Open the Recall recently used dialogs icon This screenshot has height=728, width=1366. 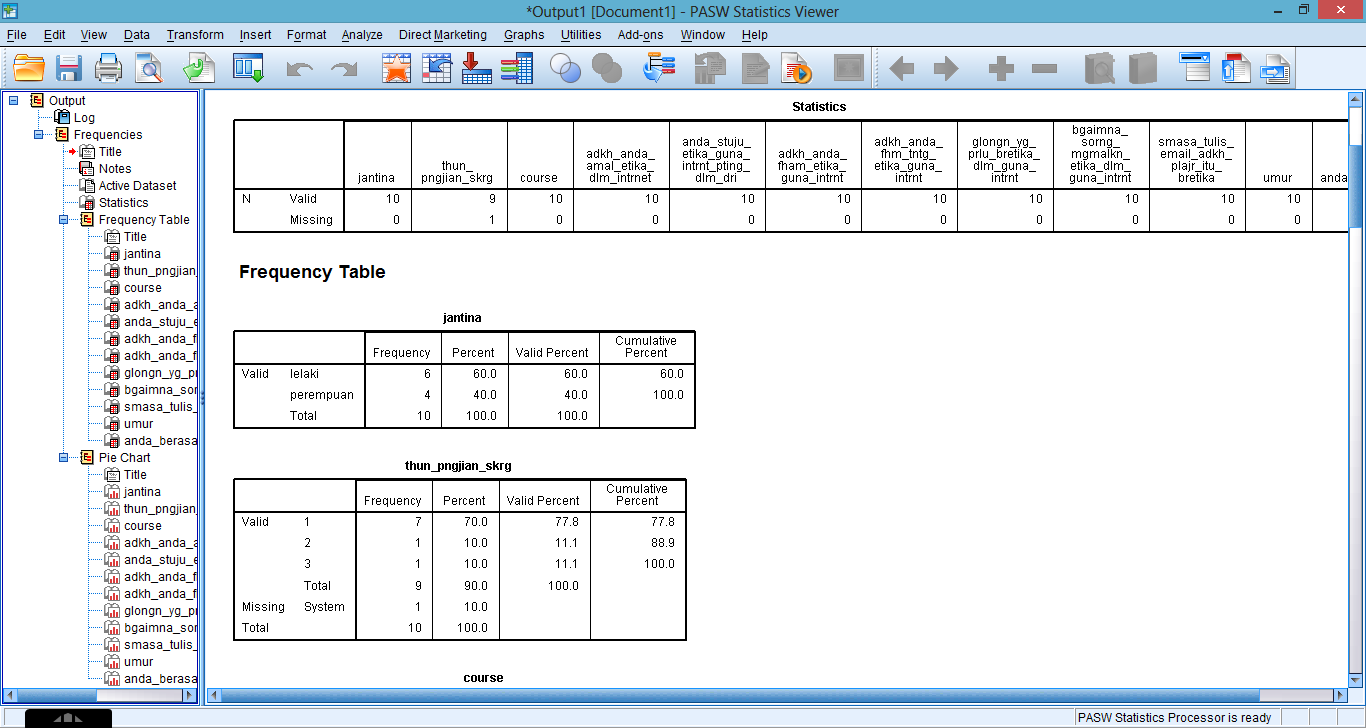click(248, 68)
